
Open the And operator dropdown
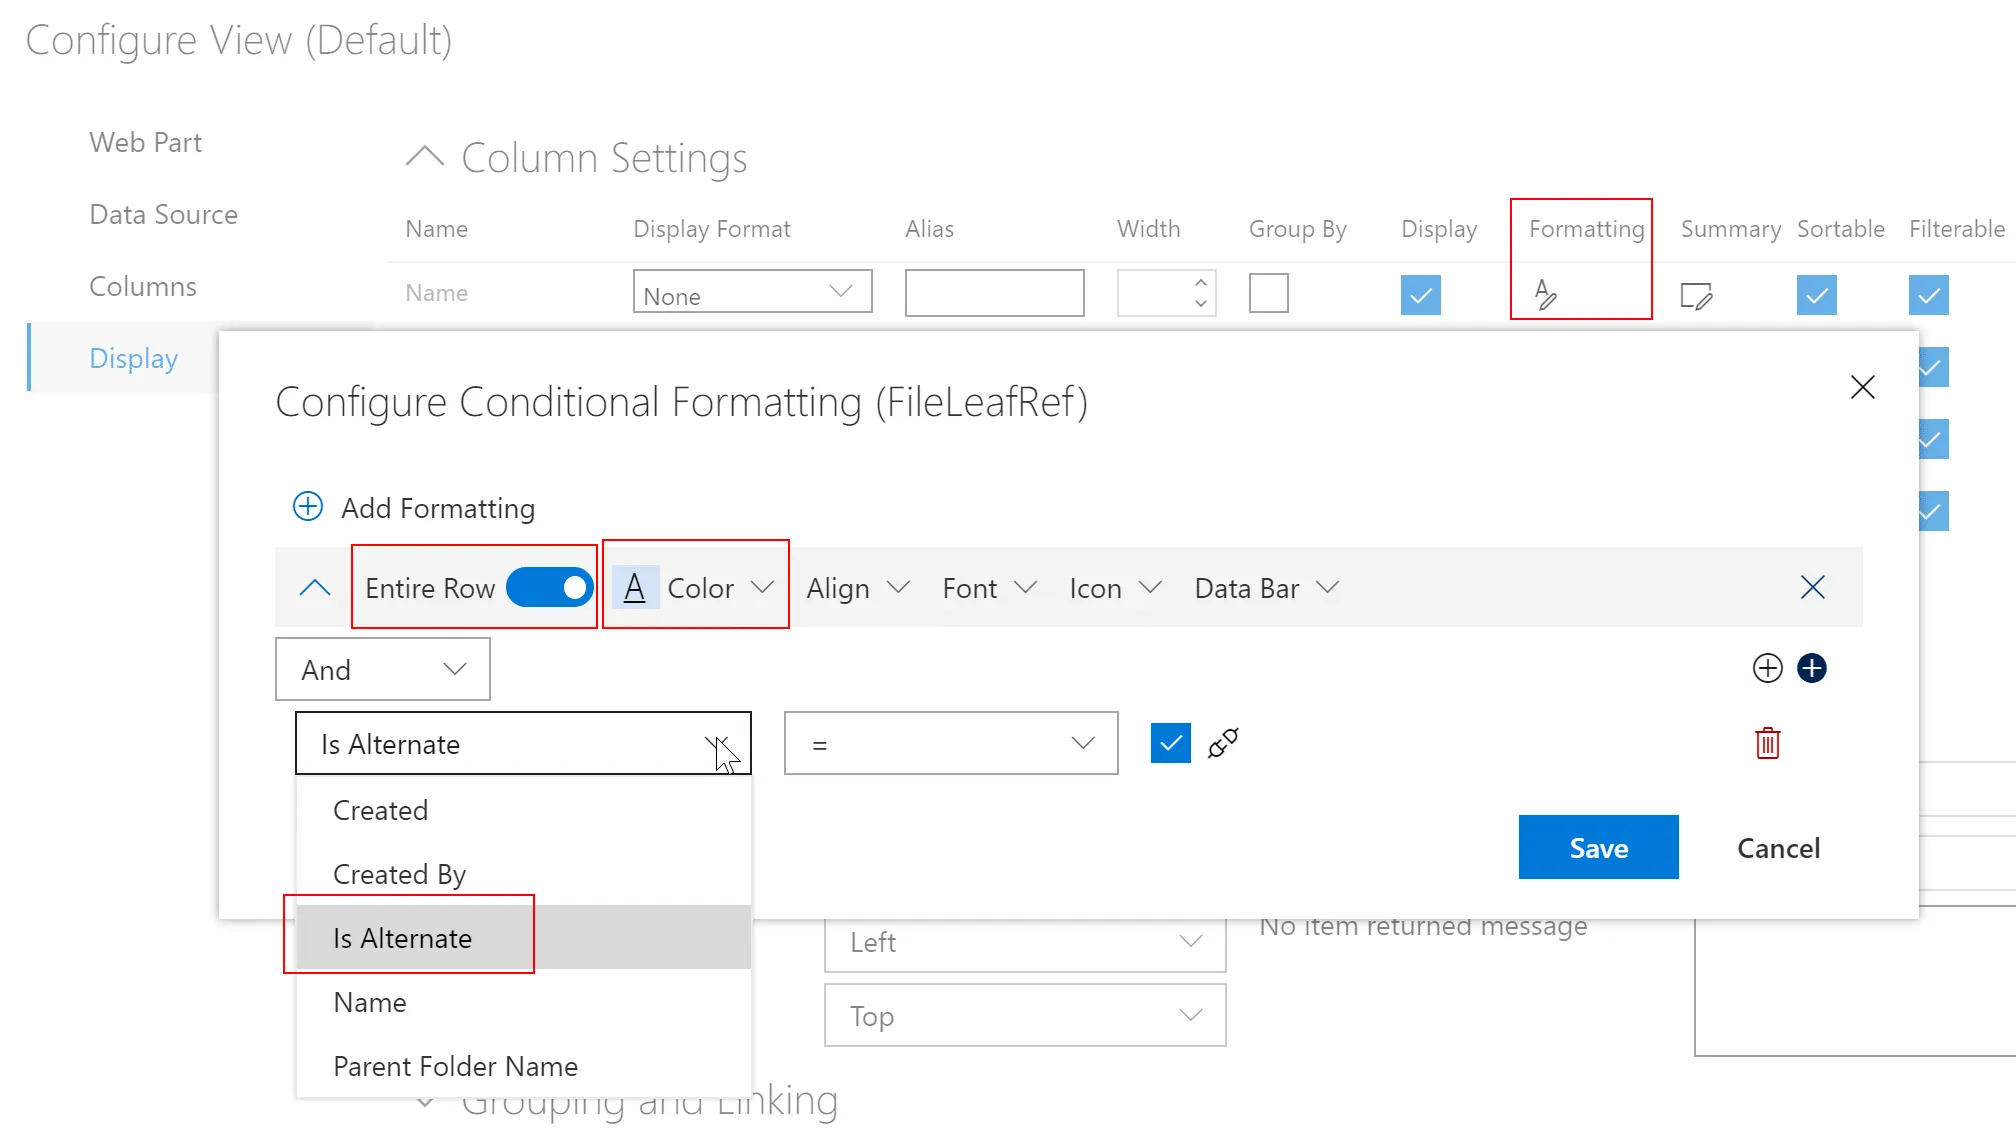[x=381, y=669]
